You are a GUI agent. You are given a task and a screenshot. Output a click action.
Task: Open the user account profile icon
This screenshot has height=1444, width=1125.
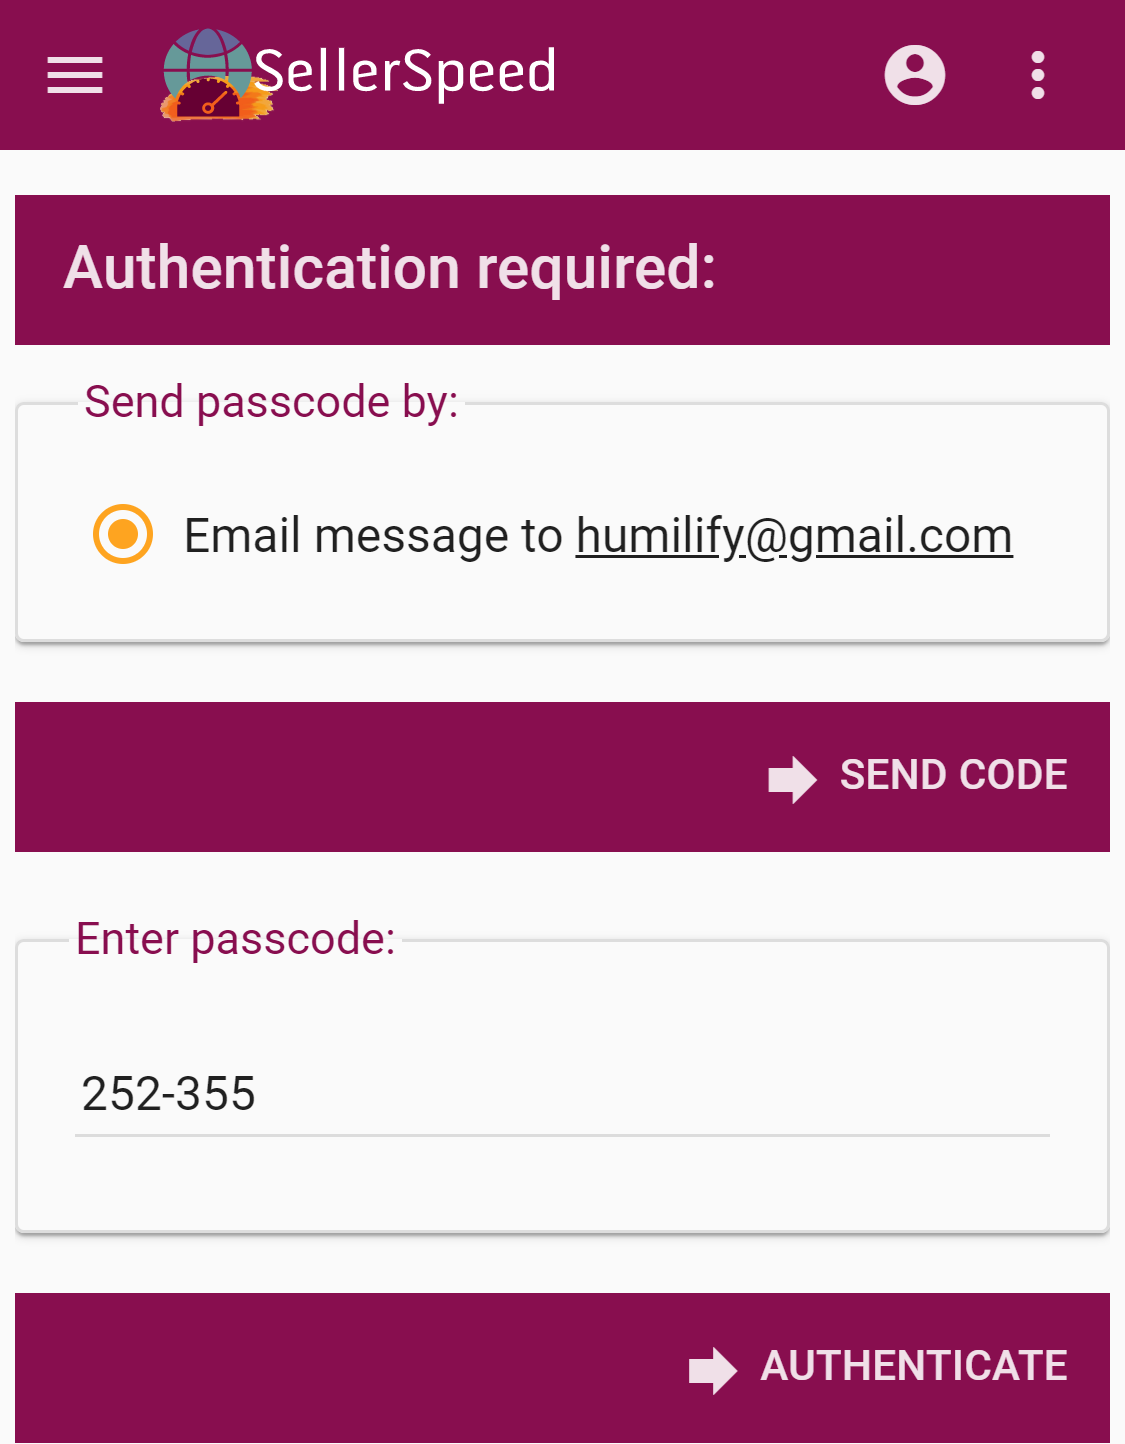coord(914,75)
